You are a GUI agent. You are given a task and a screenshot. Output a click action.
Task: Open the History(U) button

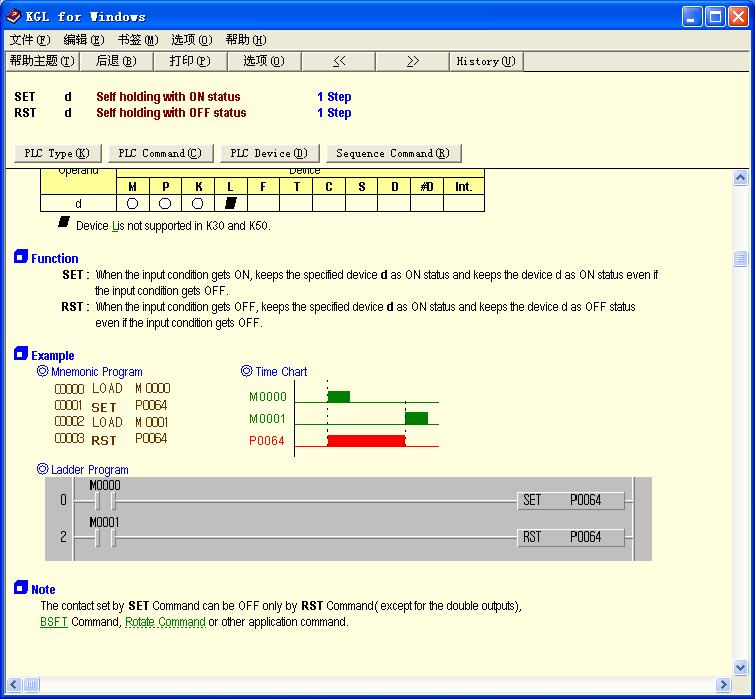click(x=486, y=61)
